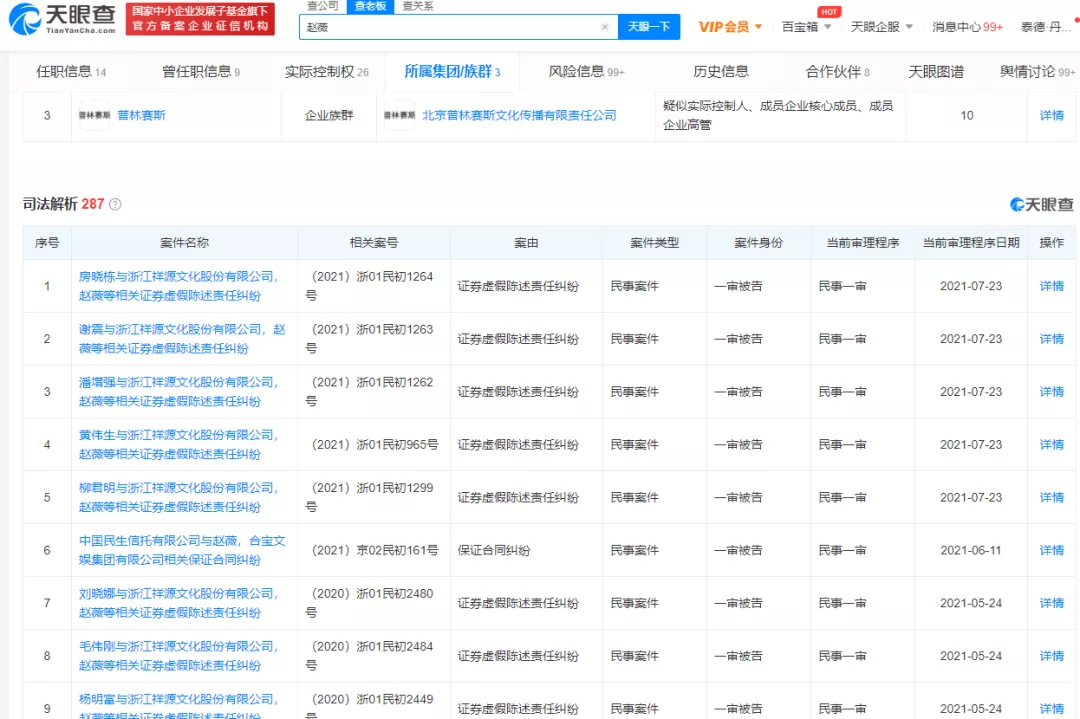Switch to the 查关系 search tab
Image resolution: width=1080 pixels, height=719 pixels.
click(x=418, y=6)
